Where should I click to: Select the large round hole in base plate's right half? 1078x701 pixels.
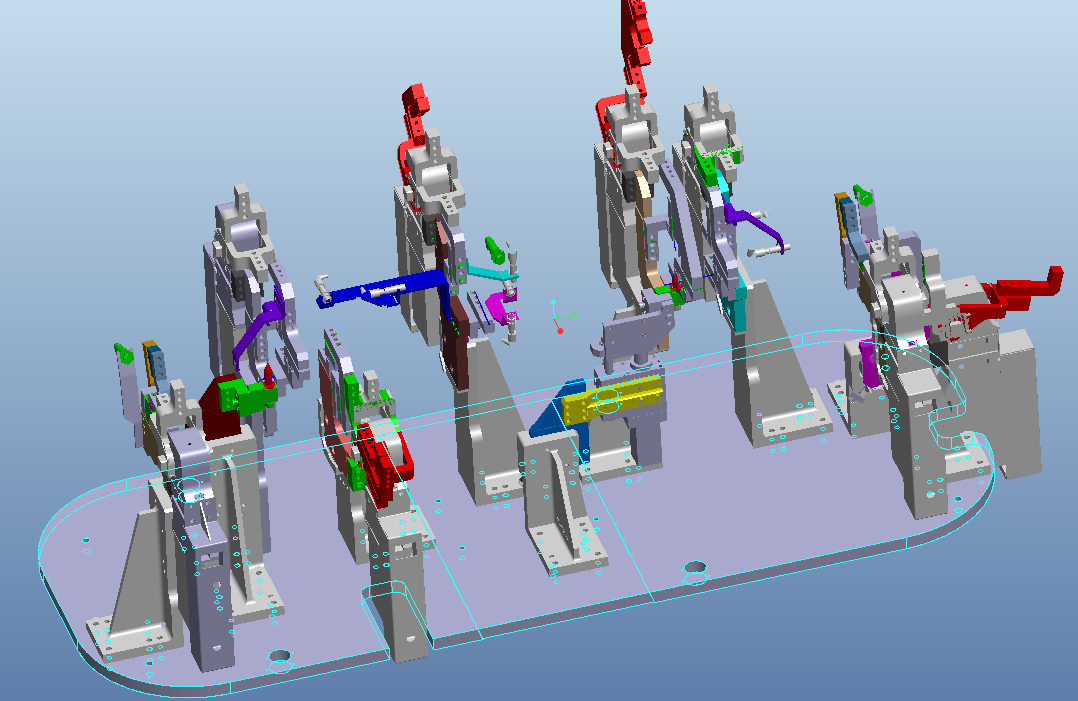tap(696, 568)
